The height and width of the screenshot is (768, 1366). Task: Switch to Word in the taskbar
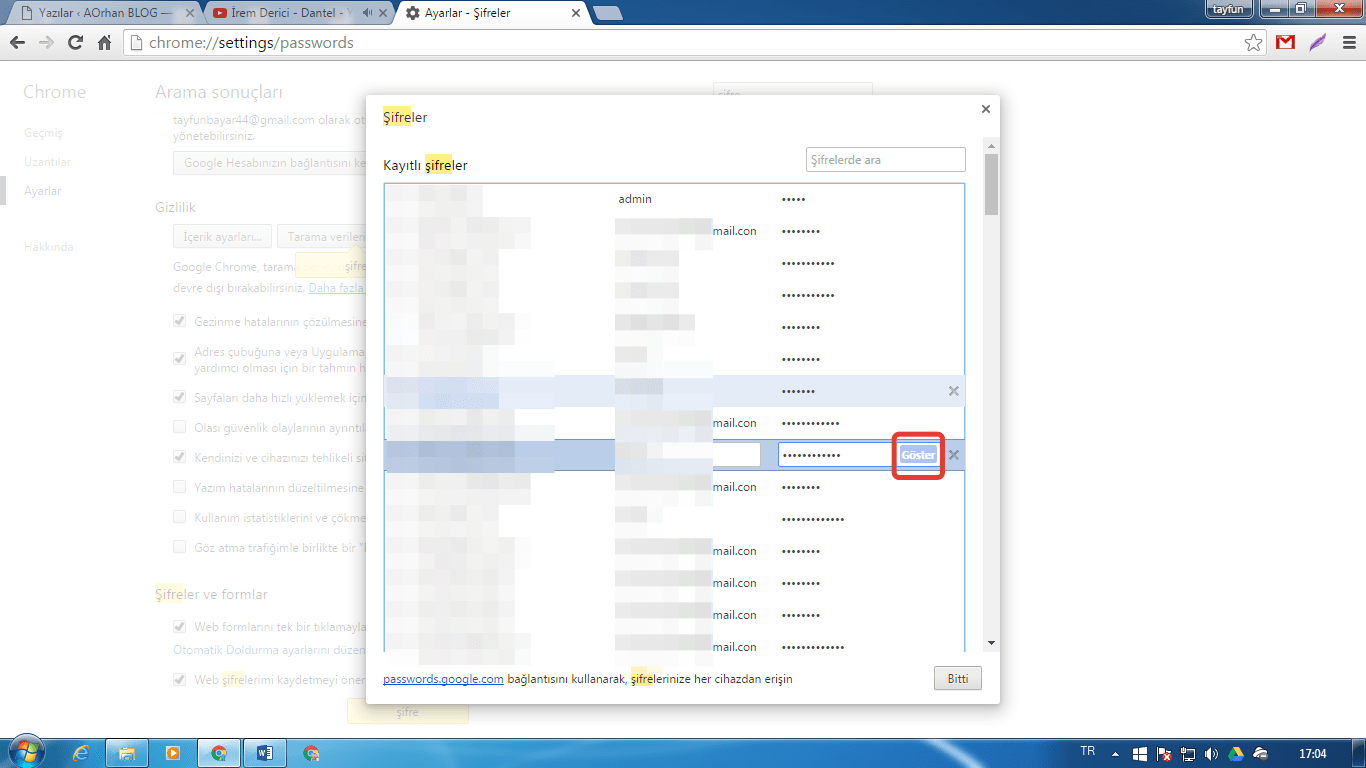tap(265, 753)
